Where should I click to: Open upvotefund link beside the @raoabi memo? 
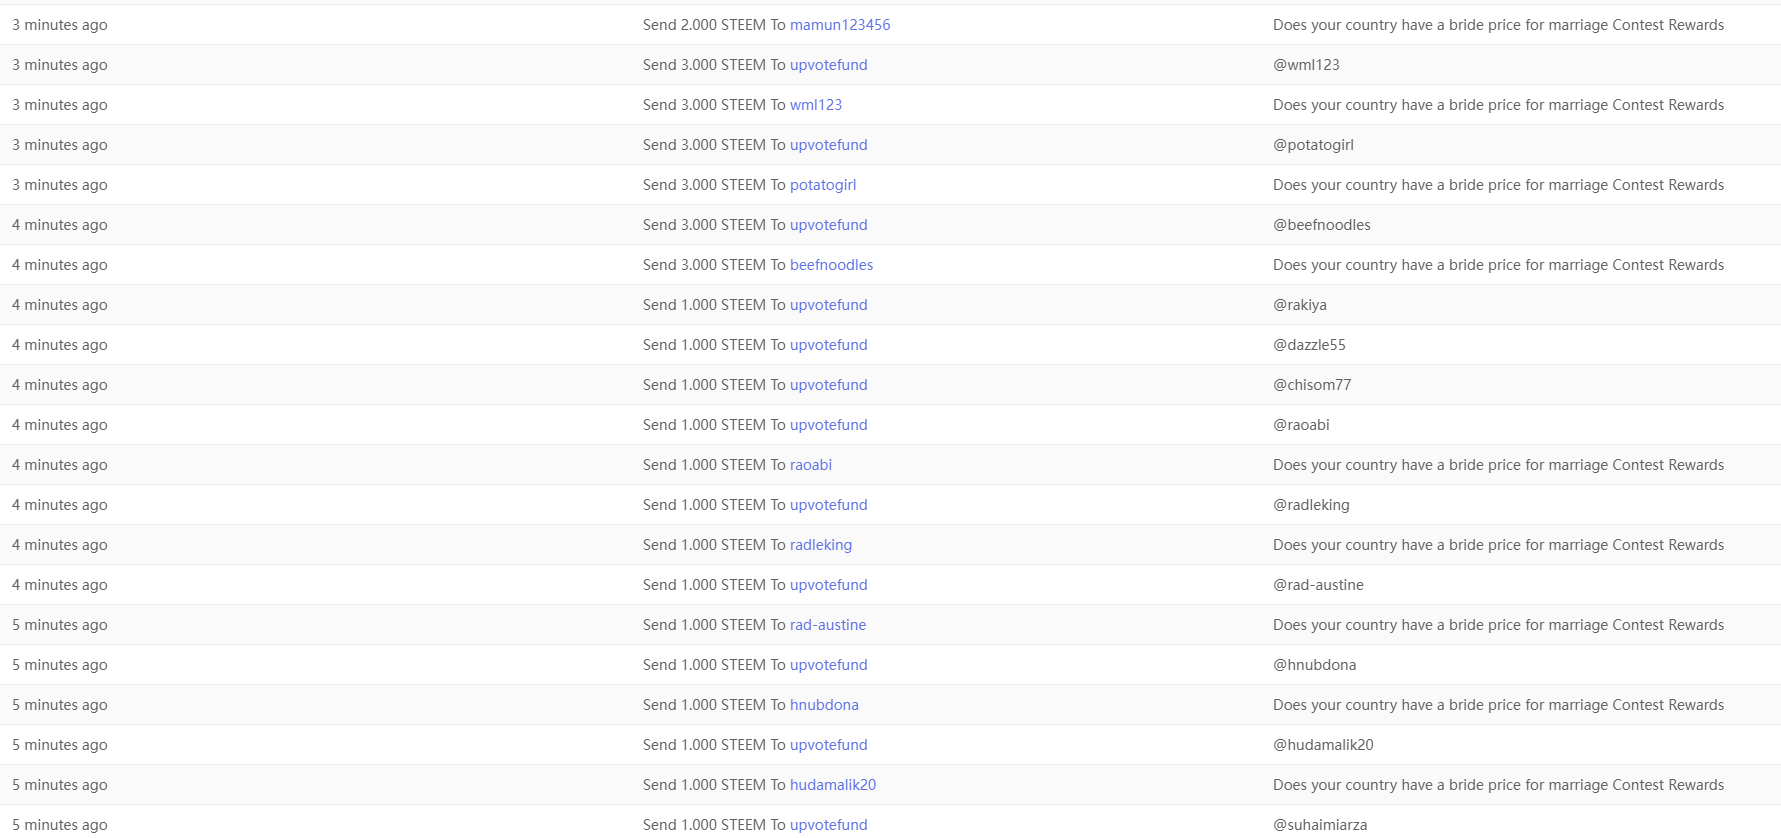[829, 425]
